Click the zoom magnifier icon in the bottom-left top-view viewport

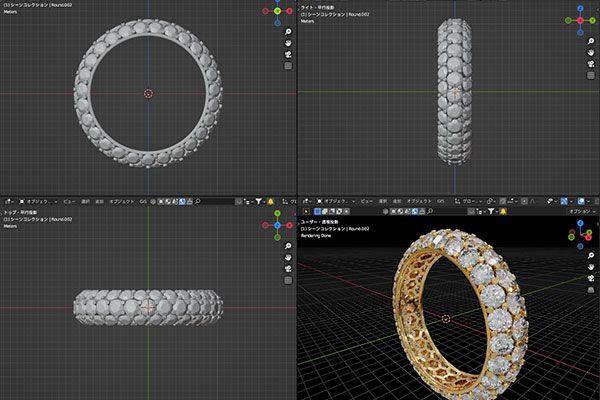(x=288, y=244)
